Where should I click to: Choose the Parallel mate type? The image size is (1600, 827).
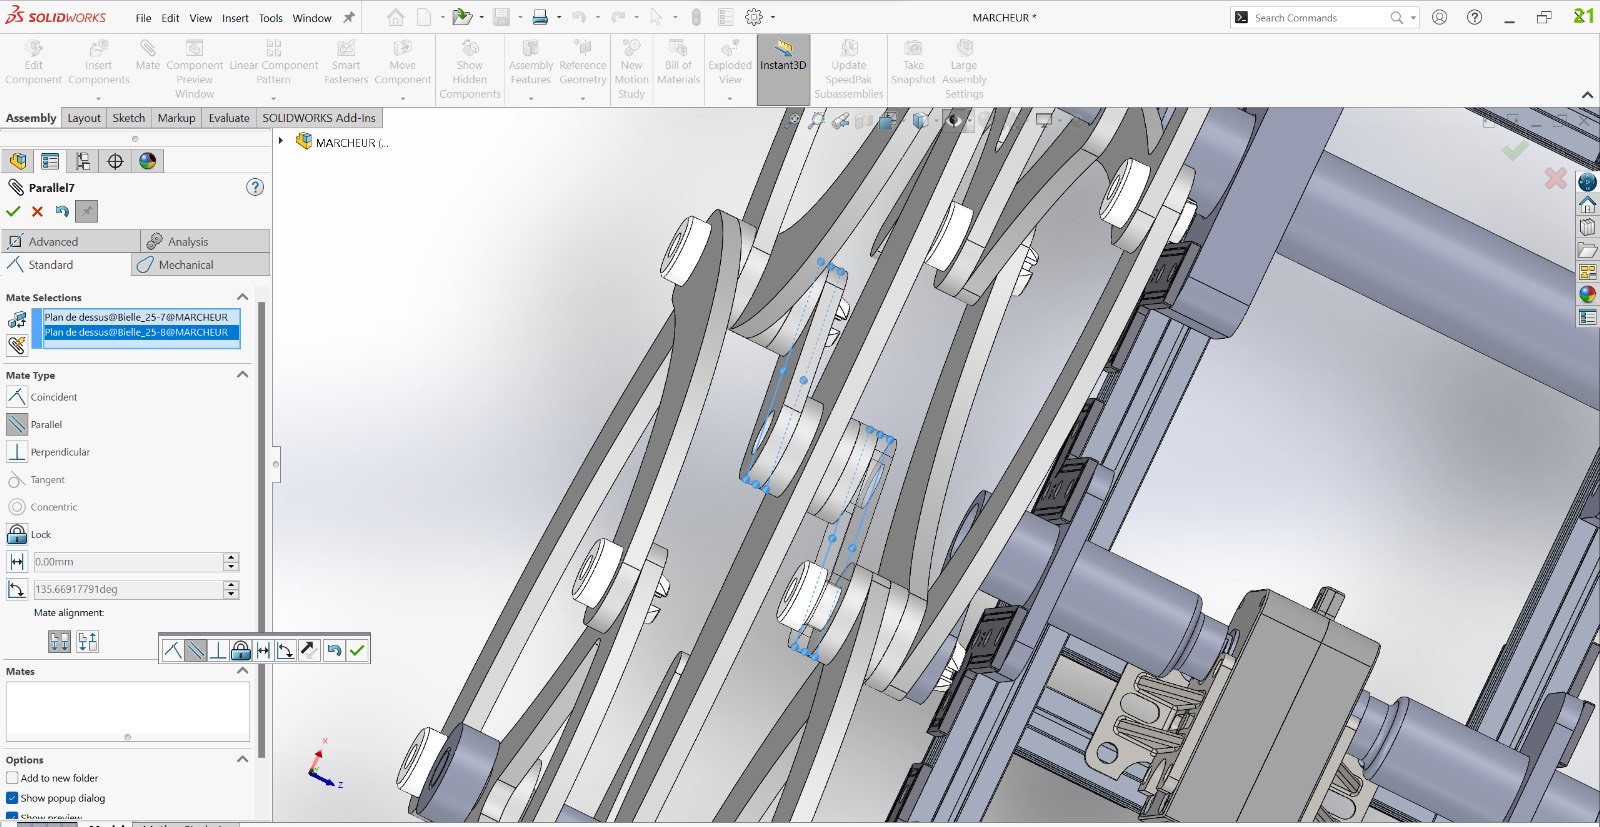tap(17, 424)
